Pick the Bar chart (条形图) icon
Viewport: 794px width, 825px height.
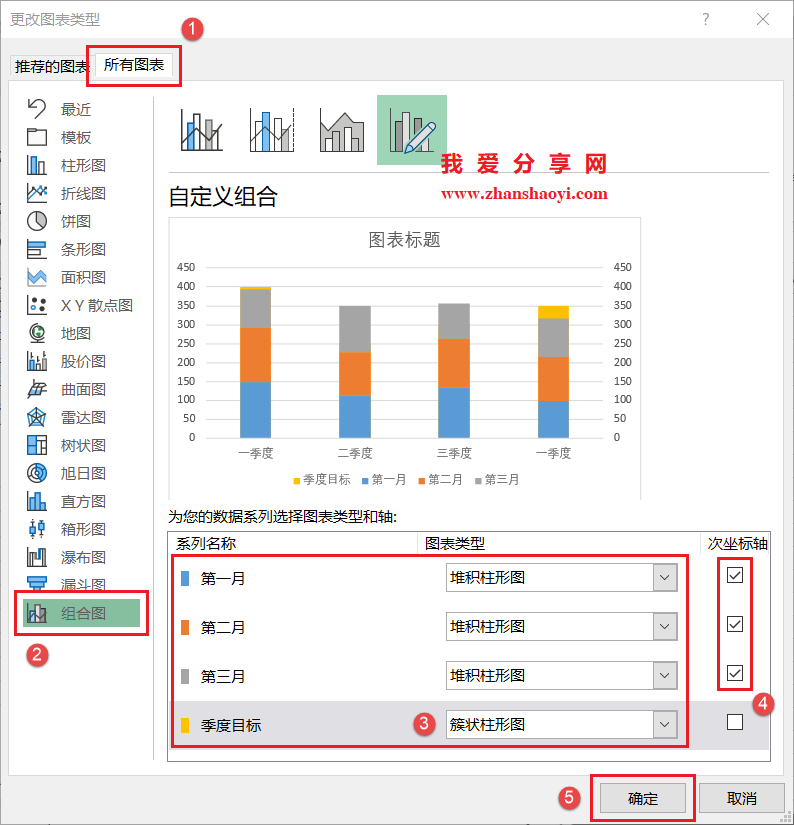pyautogui.click(x=37, y=249)
